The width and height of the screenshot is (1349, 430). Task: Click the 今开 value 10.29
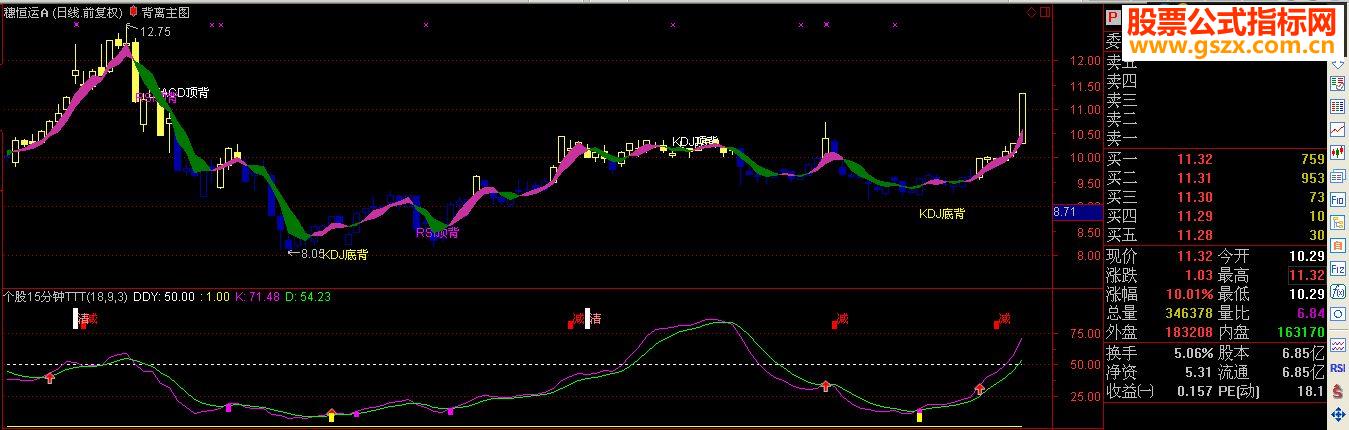pos(1306,256)
